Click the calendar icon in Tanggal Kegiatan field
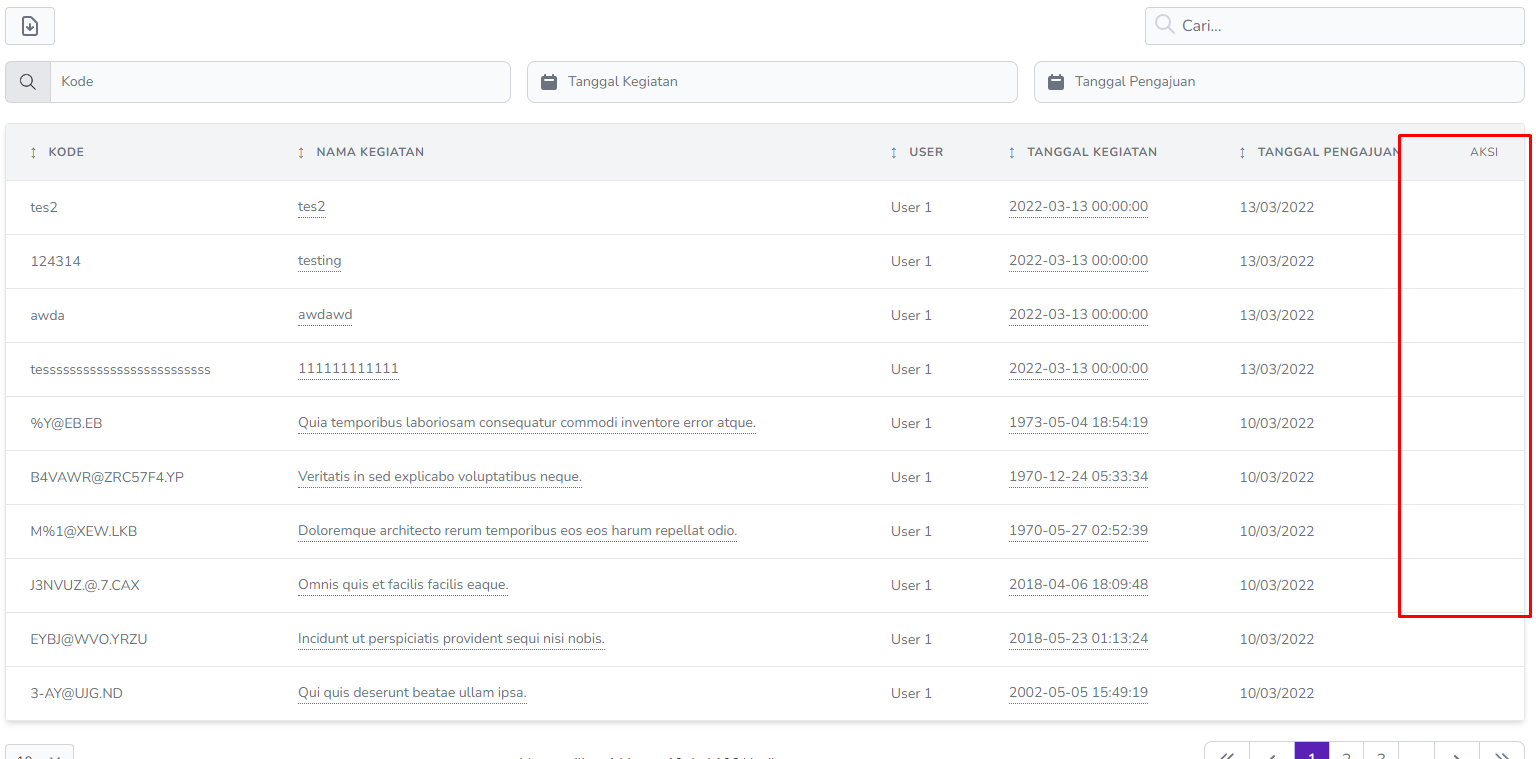Viewport: 1536px width, 759px height. (x=549, y=81)
